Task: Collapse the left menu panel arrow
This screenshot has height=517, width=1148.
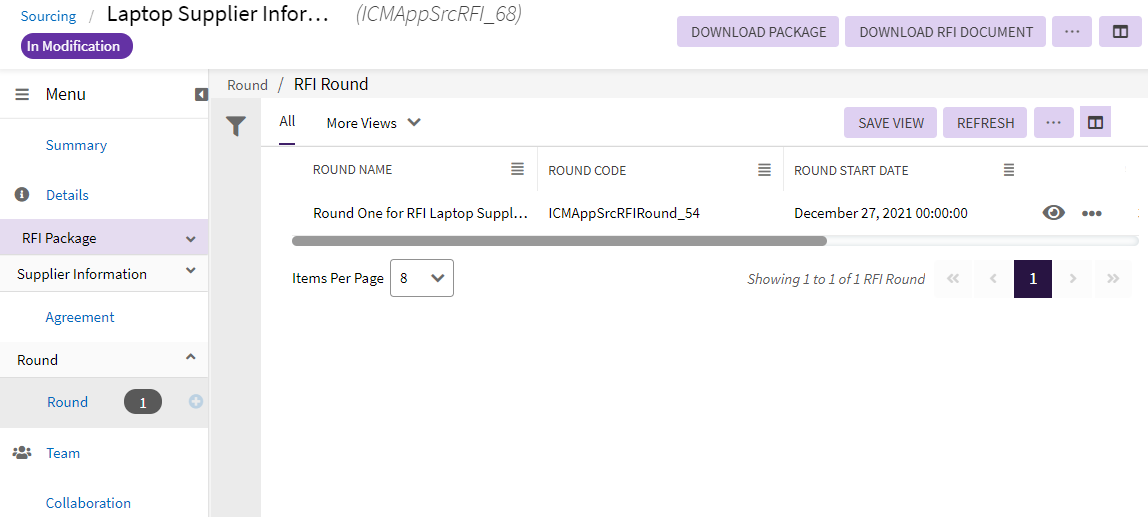Action: [x=201, y=94]
